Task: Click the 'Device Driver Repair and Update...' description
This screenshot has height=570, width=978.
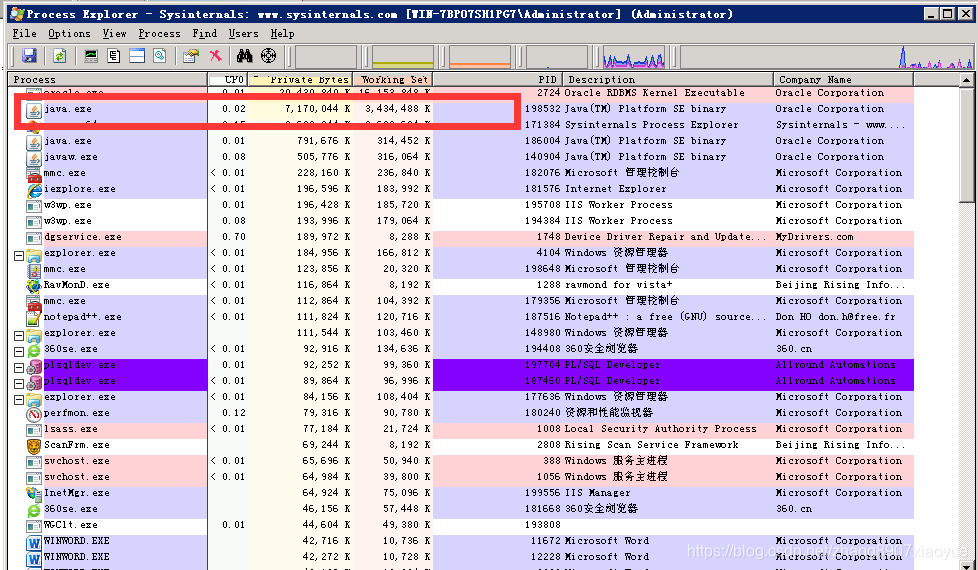Action: point(665,237)
